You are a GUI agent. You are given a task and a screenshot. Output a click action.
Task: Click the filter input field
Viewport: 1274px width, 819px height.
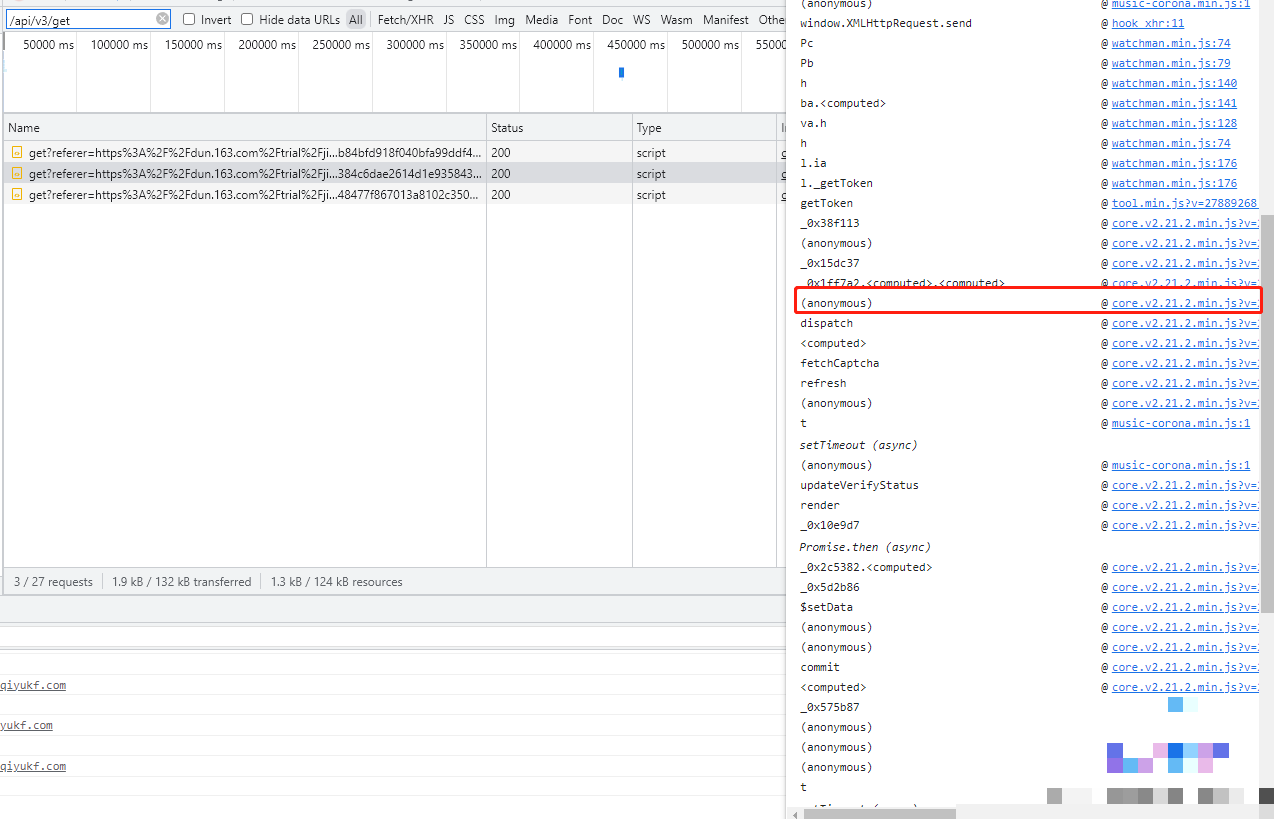pyautogui.click(x=80, y=19)
